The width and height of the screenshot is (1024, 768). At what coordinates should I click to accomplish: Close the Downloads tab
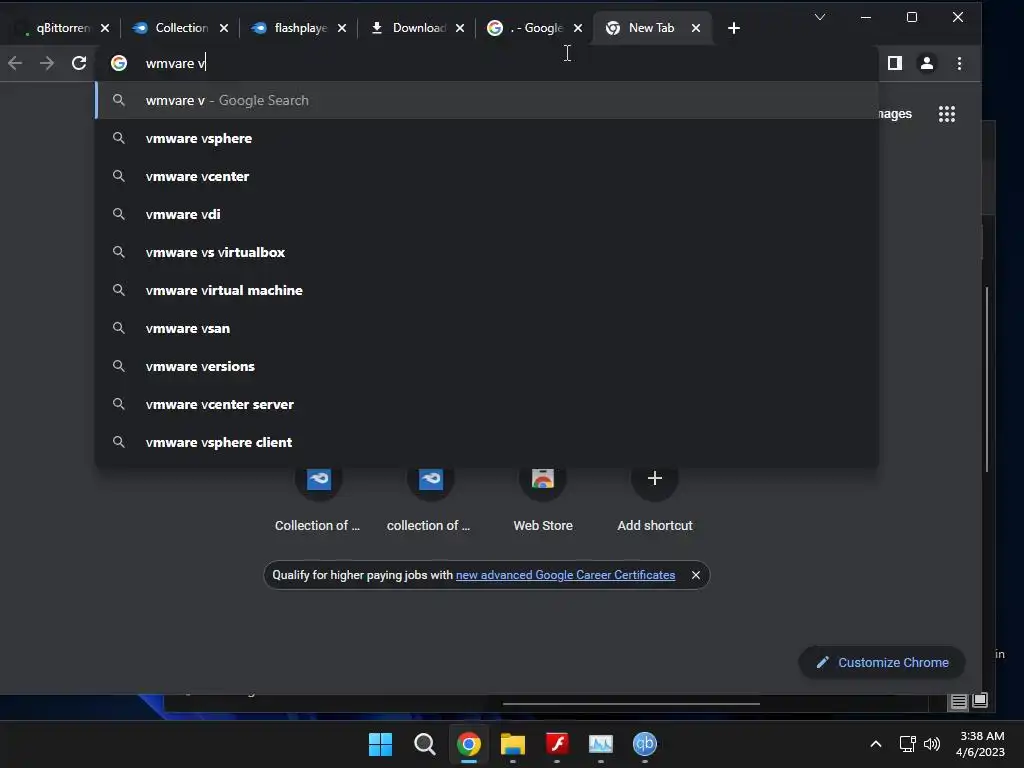460,28
